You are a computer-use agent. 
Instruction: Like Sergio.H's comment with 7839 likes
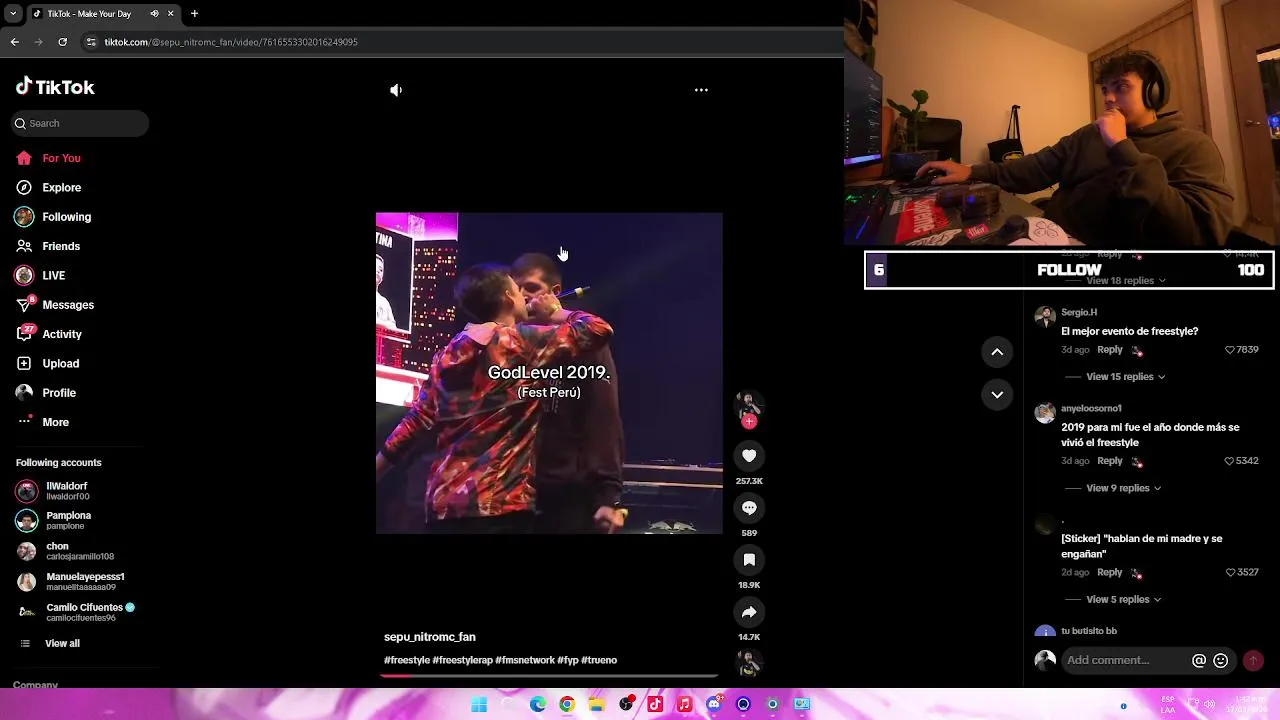click(1230, 350)
